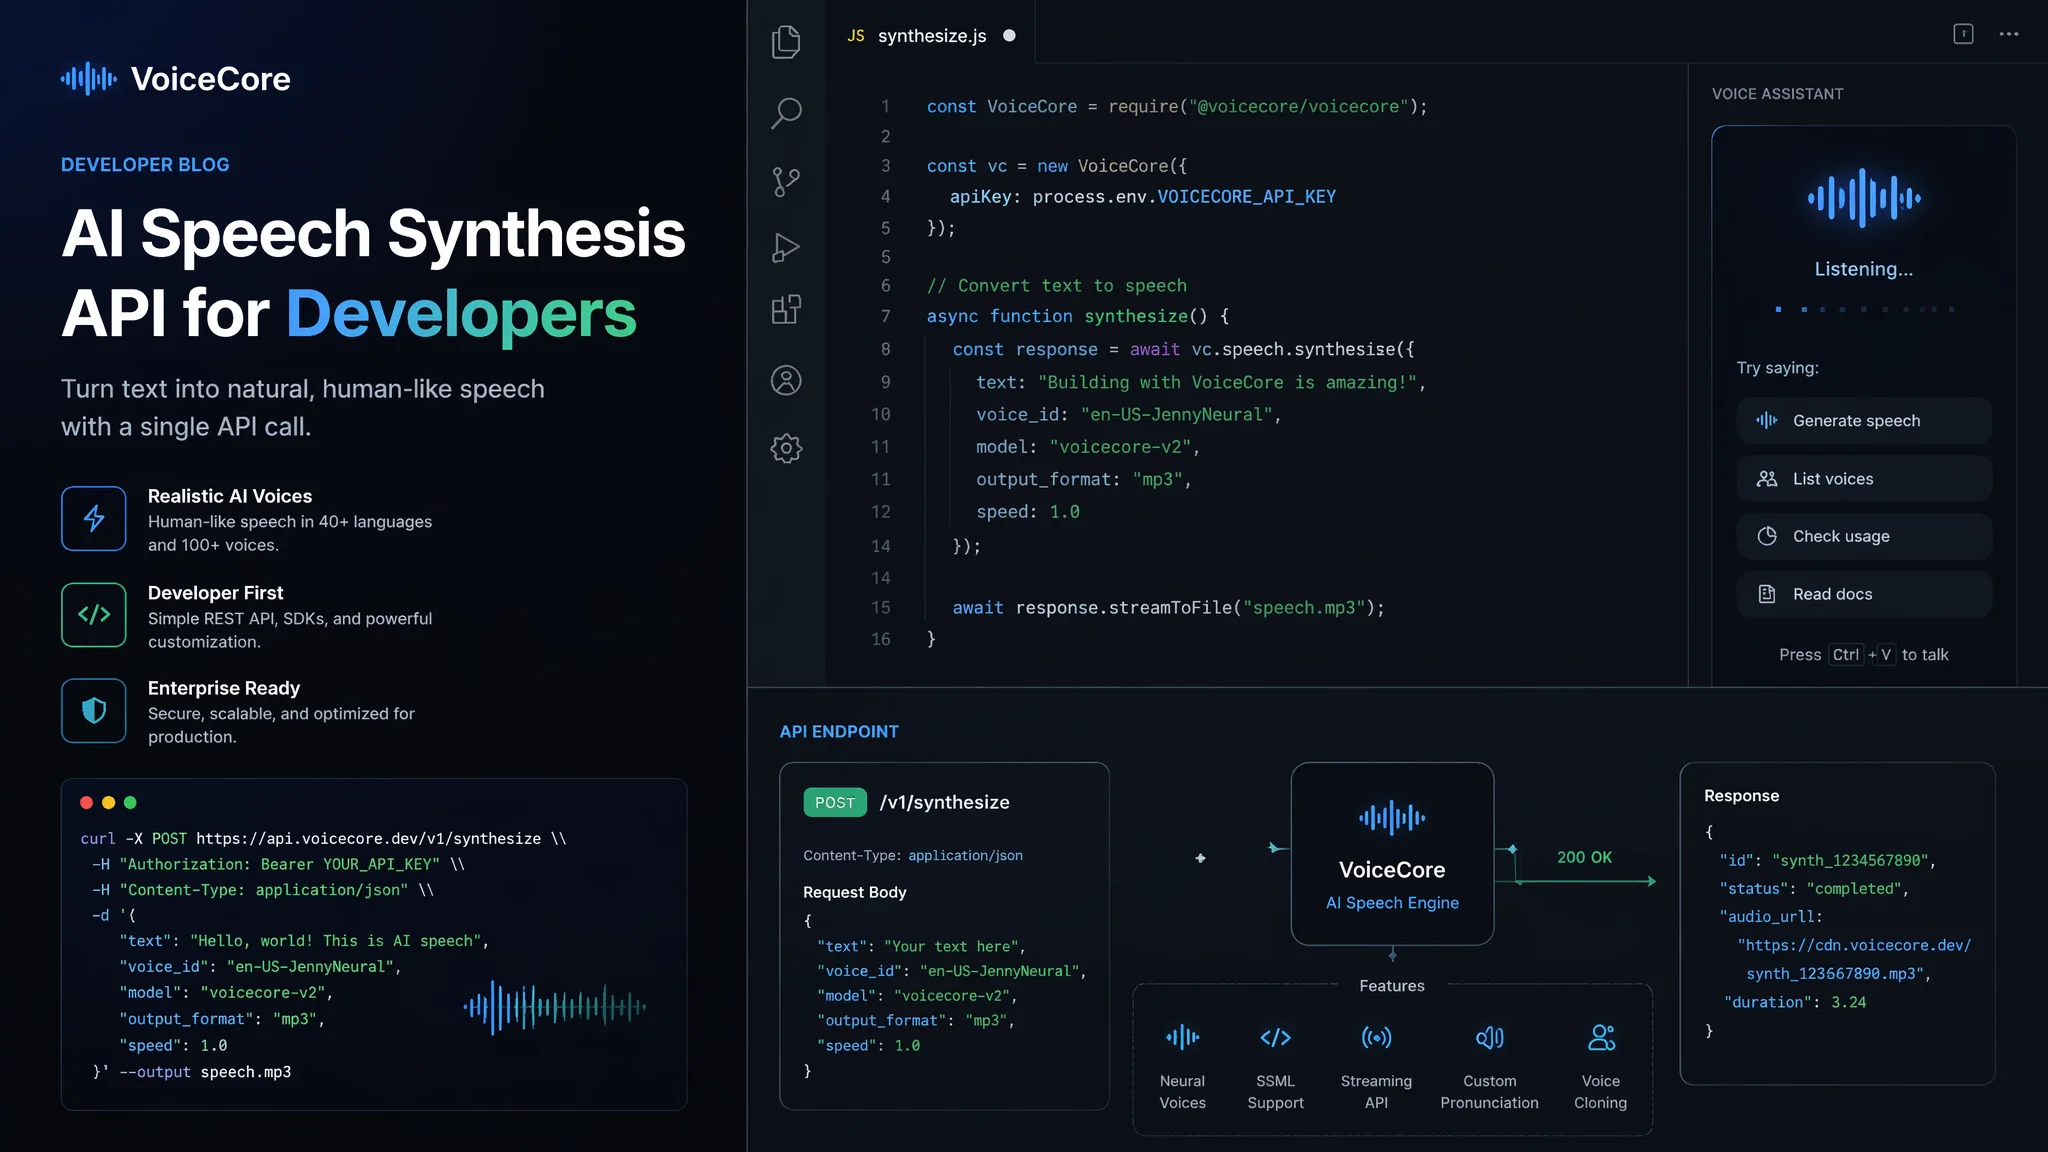
Task: Click the "synth_1234567890" id value in Response
Action: point(1850,860)
